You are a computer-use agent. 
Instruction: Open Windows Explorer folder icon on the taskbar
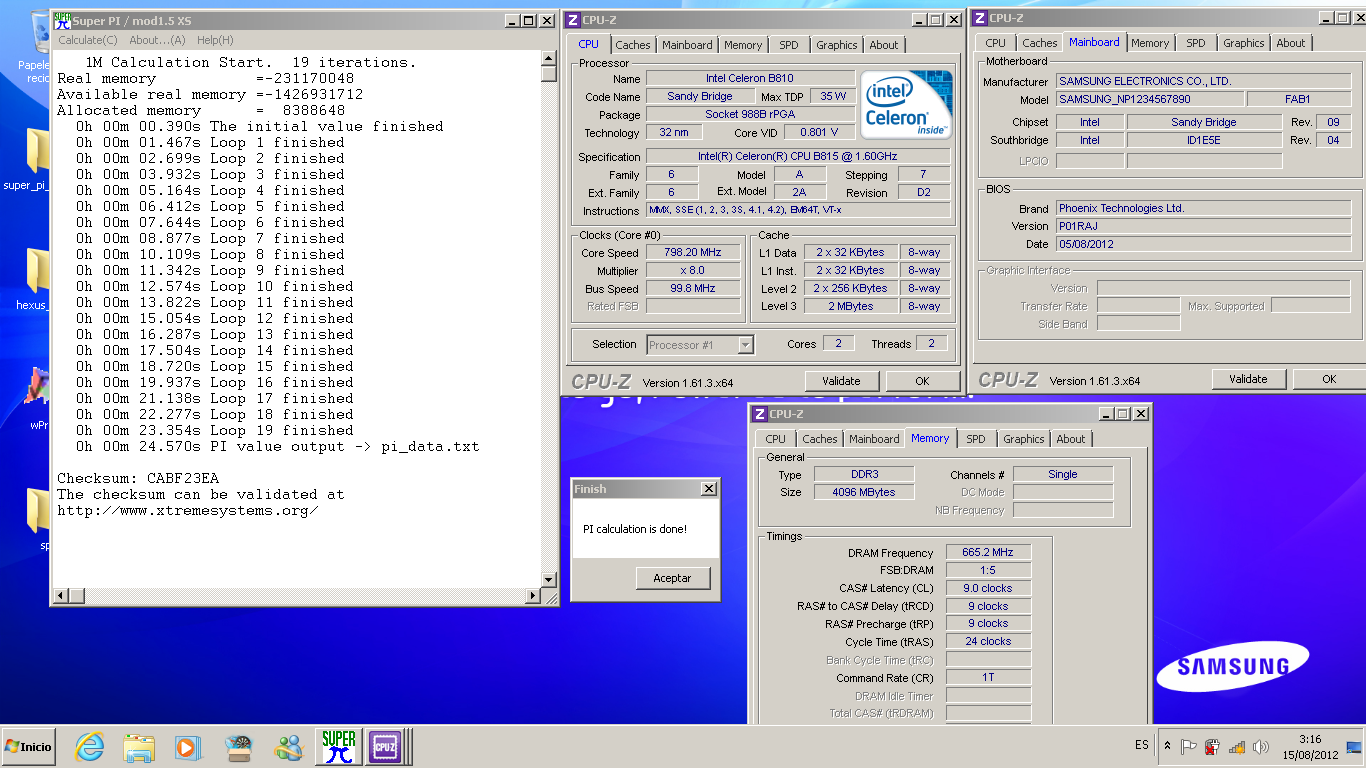coord(139,747)
